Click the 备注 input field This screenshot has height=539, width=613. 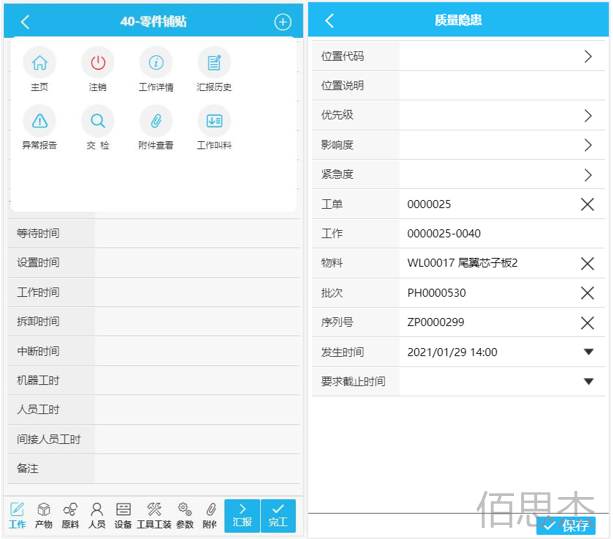[197, 469]
